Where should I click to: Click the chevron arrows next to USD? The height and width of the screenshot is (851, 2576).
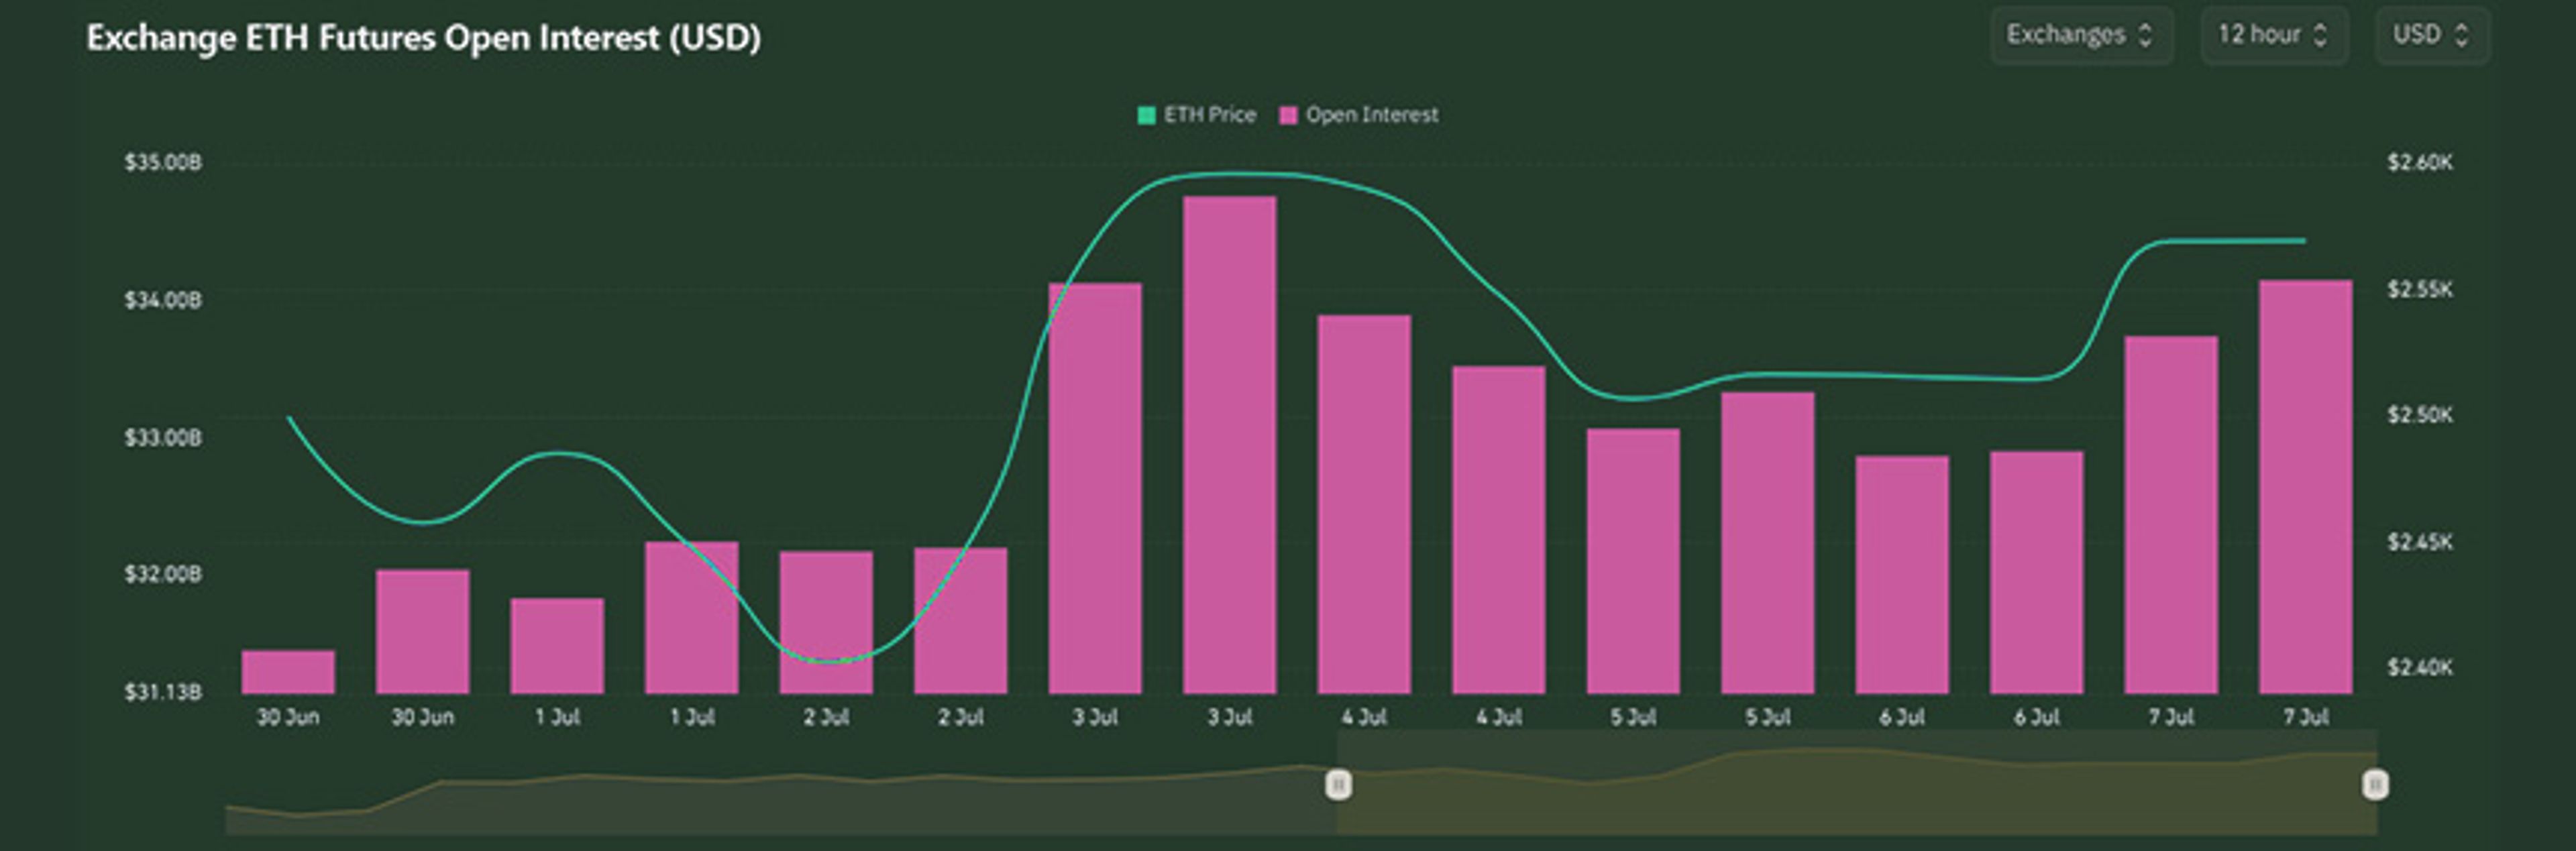pos(2461,35)
